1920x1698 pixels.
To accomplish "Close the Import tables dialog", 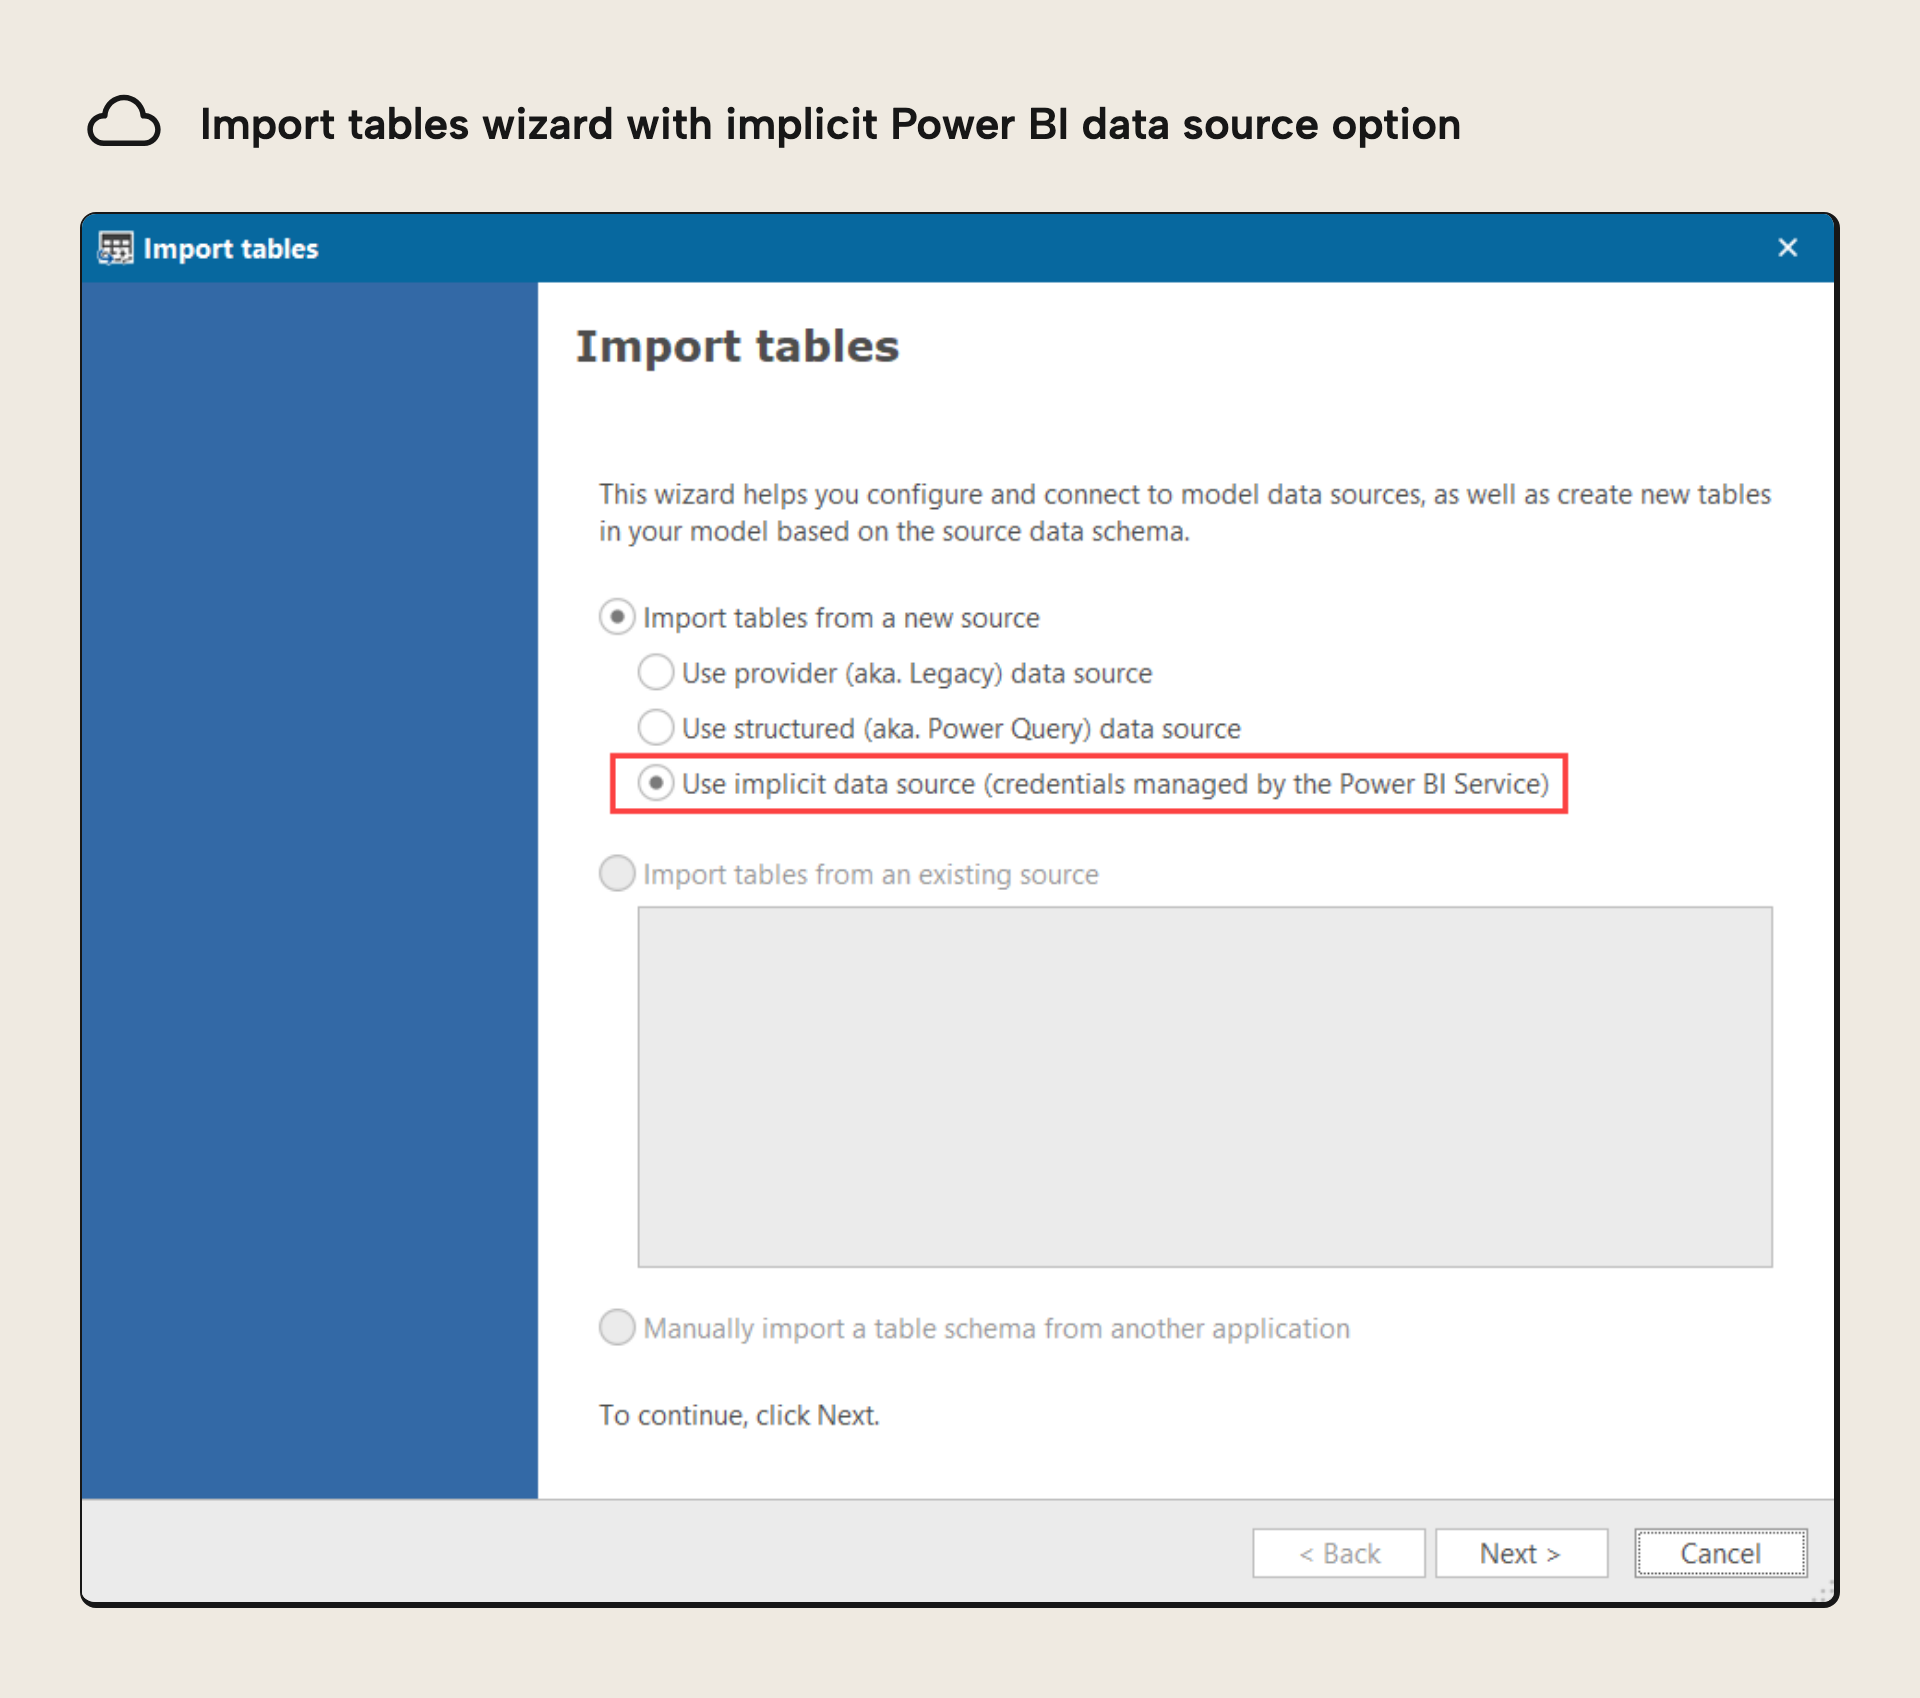I will click(1787, 248).
